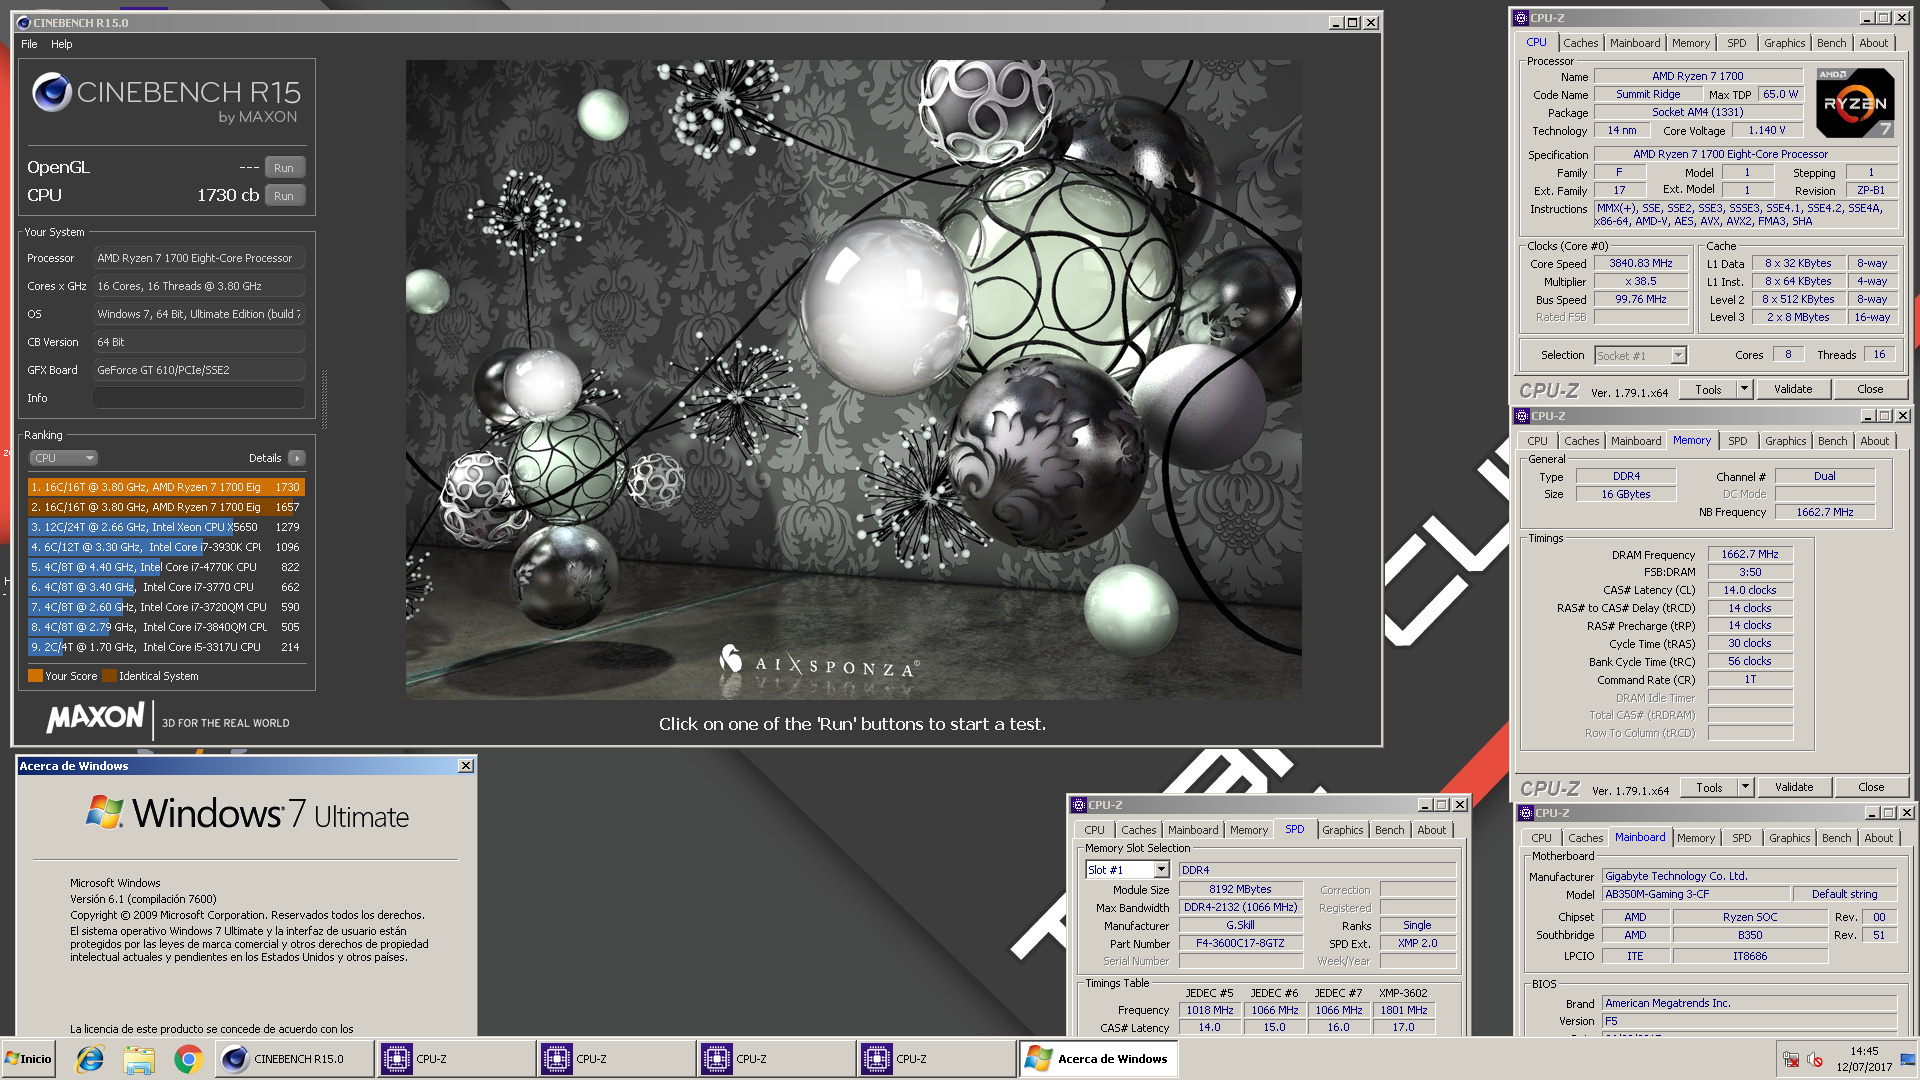The height and width of the screenshot is (1080, 1920).
Task: Open the File menu in Cinebench
Action: [x=29, y=44]
